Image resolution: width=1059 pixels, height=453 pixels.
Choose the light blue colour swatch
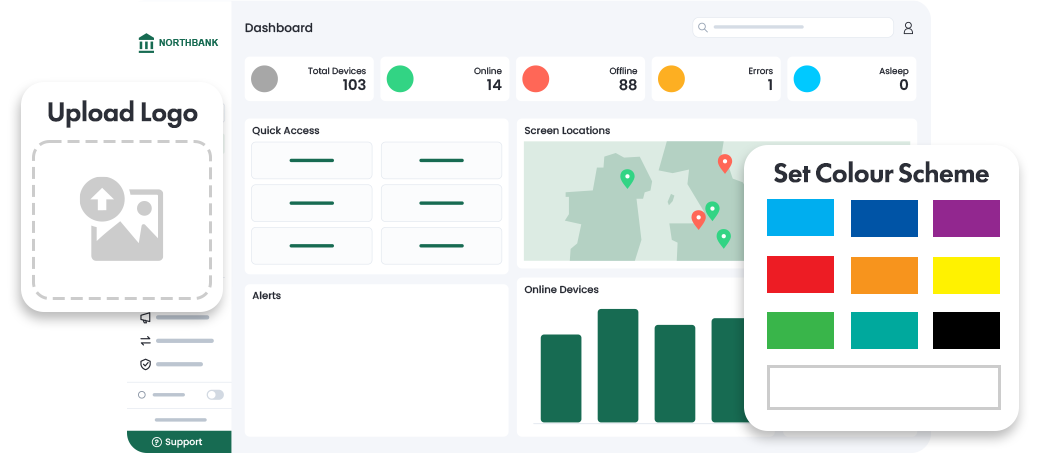800,218
